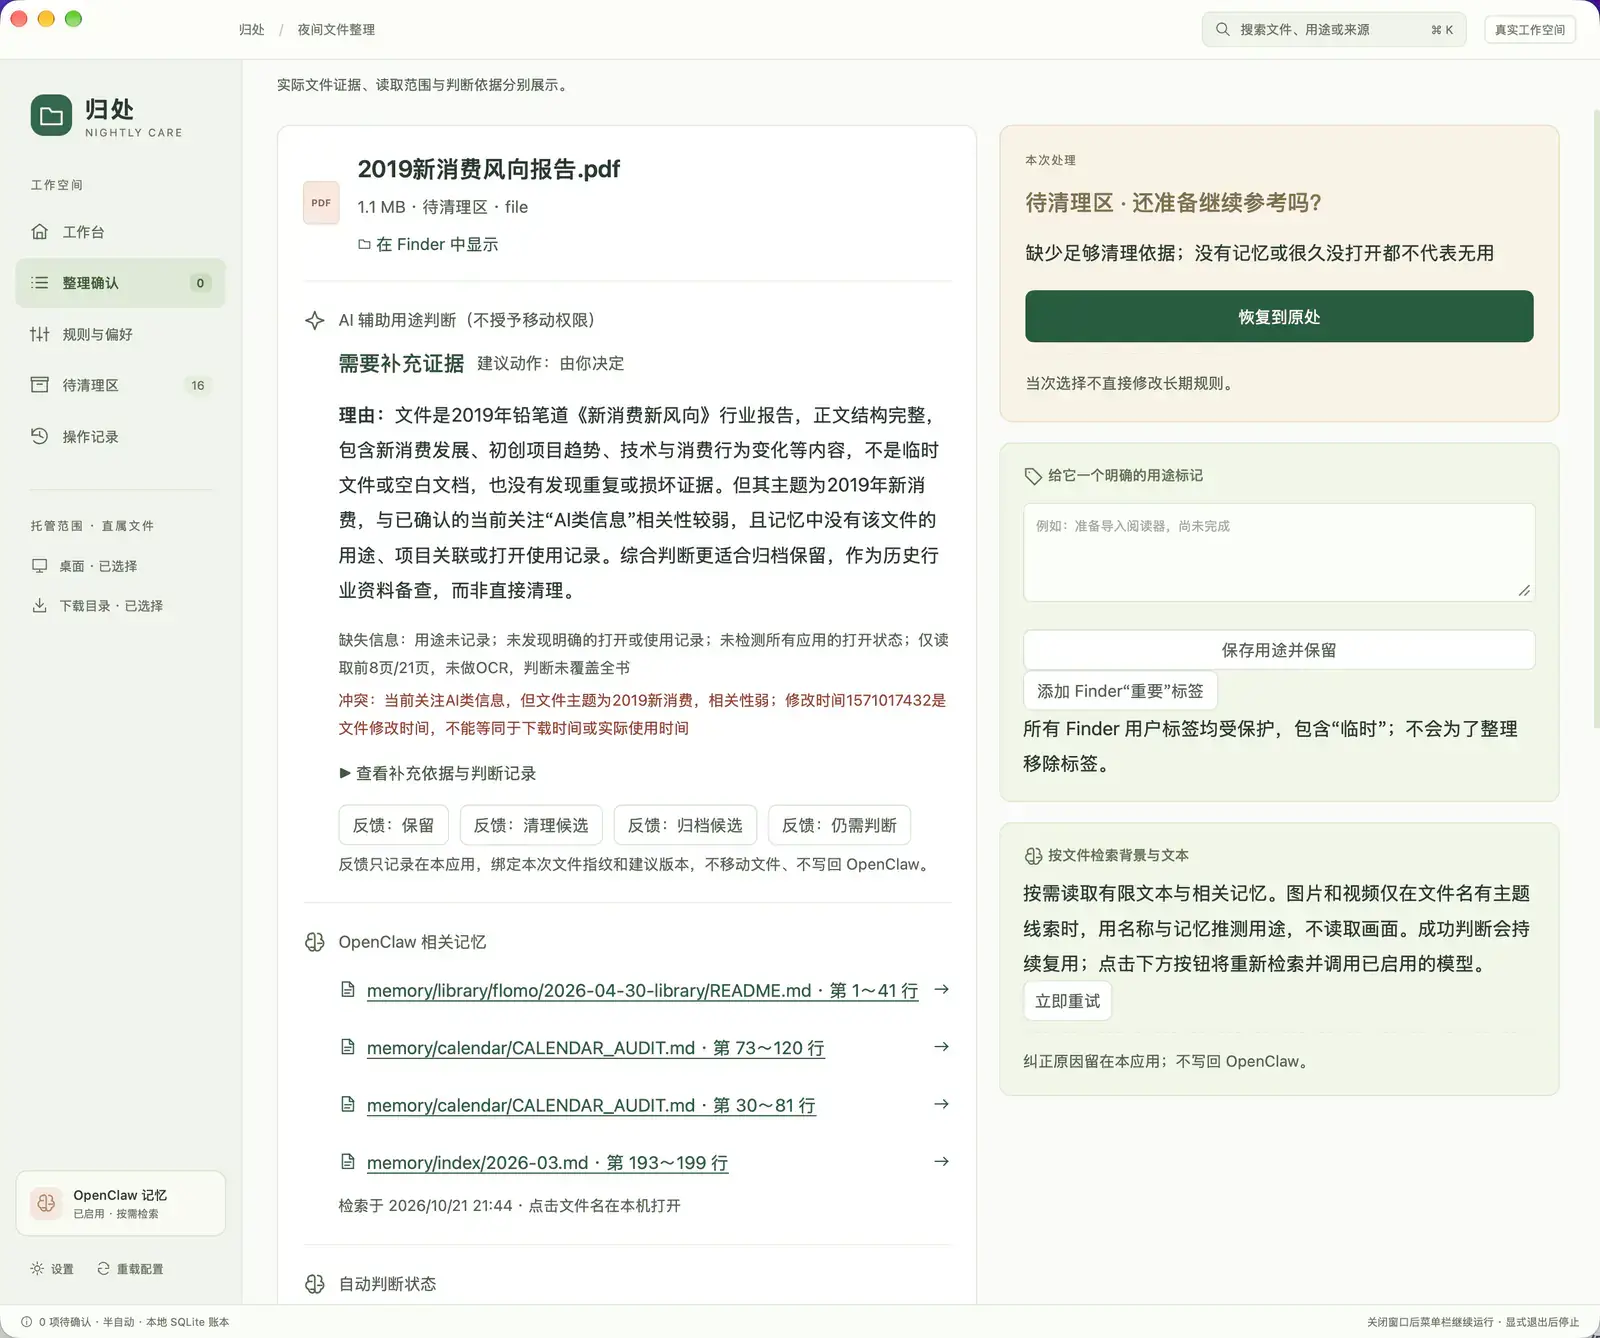Add the Finder "重要" tag
Viewport: 1600px width, 1338px height.
coord(1120,691)
